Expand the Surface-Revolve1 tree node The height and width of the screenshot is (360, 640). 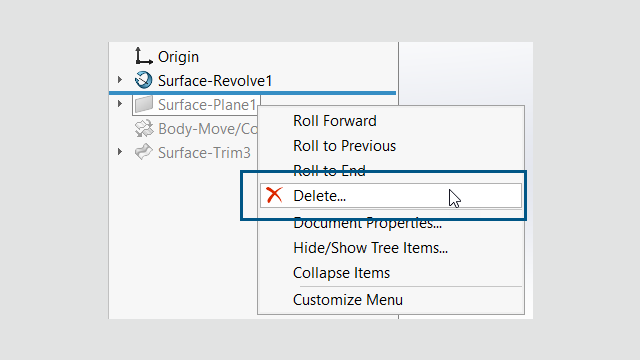click(120, 80)
